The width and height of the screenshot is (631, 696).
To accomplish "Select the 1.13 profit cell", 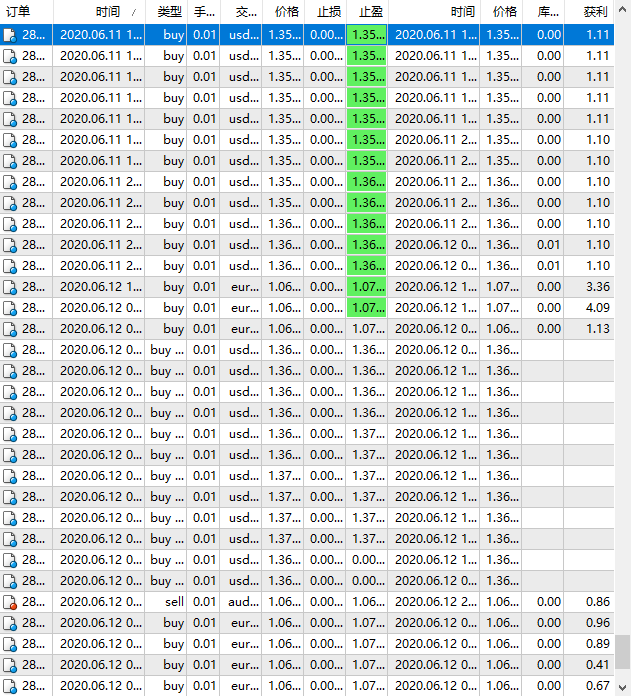I will 589,329.
